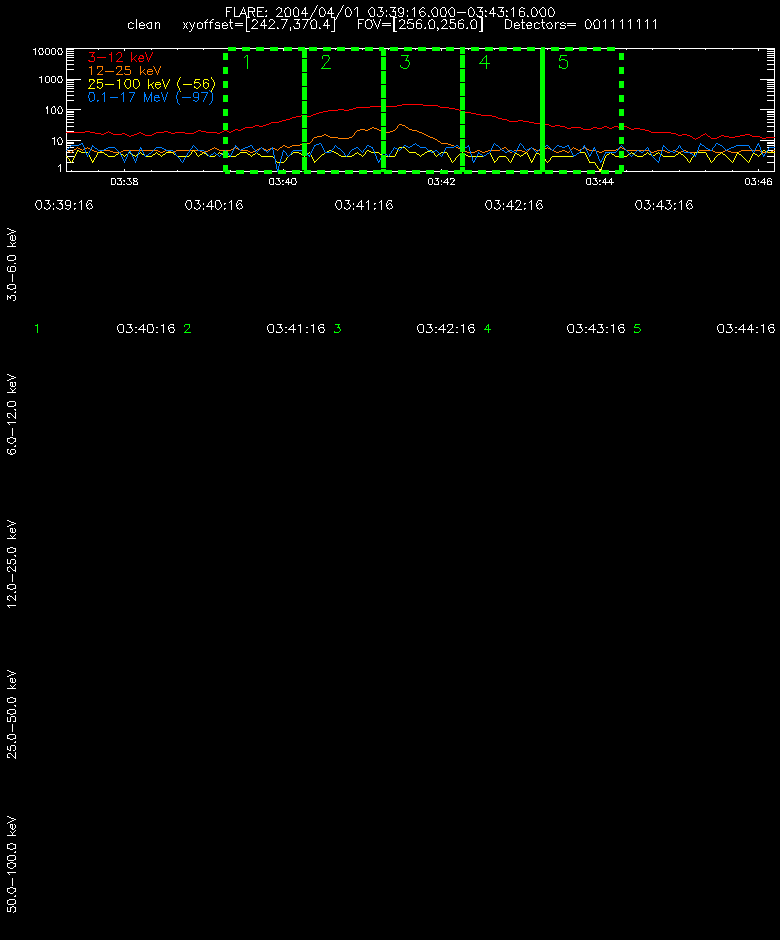Click the FLARE 2004/04/01 title text
Viewport: 780px width, 940px height.
[390, 12]
